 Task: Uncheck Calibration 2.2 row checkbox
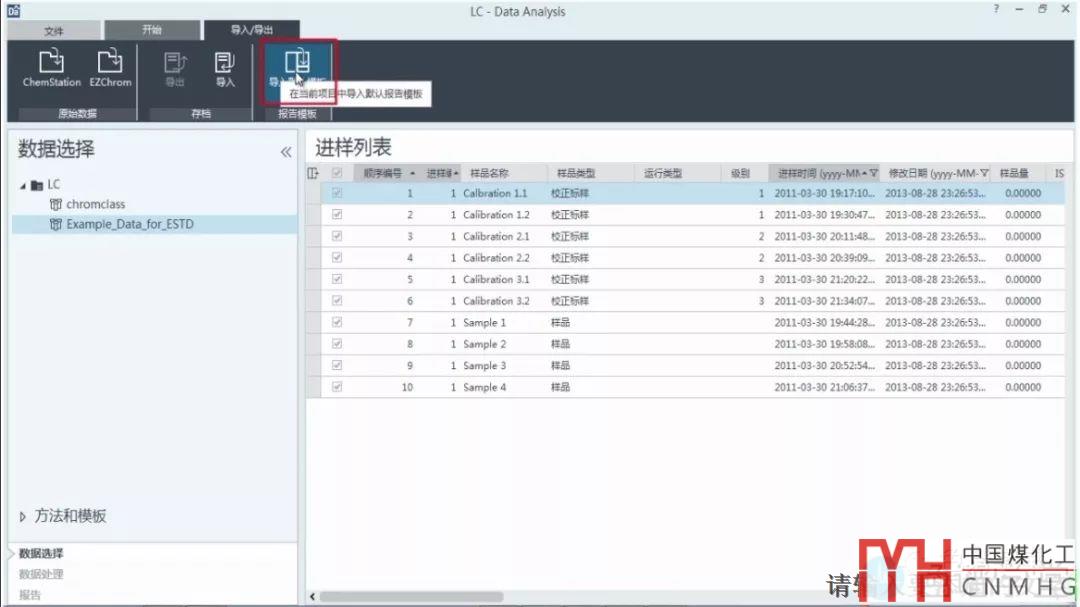(337, 258)
